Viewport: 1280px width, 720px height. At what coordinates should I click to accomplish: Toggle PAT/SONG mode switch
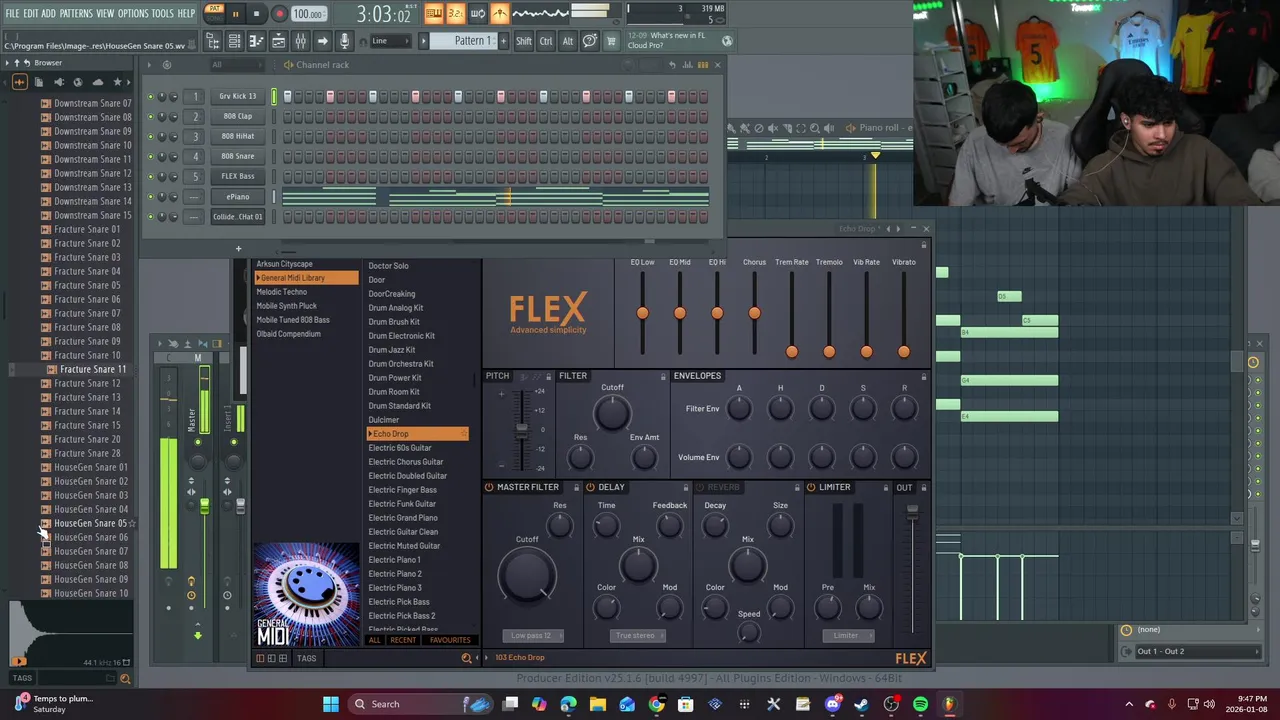pyautogui.click(x=214, y=13)
